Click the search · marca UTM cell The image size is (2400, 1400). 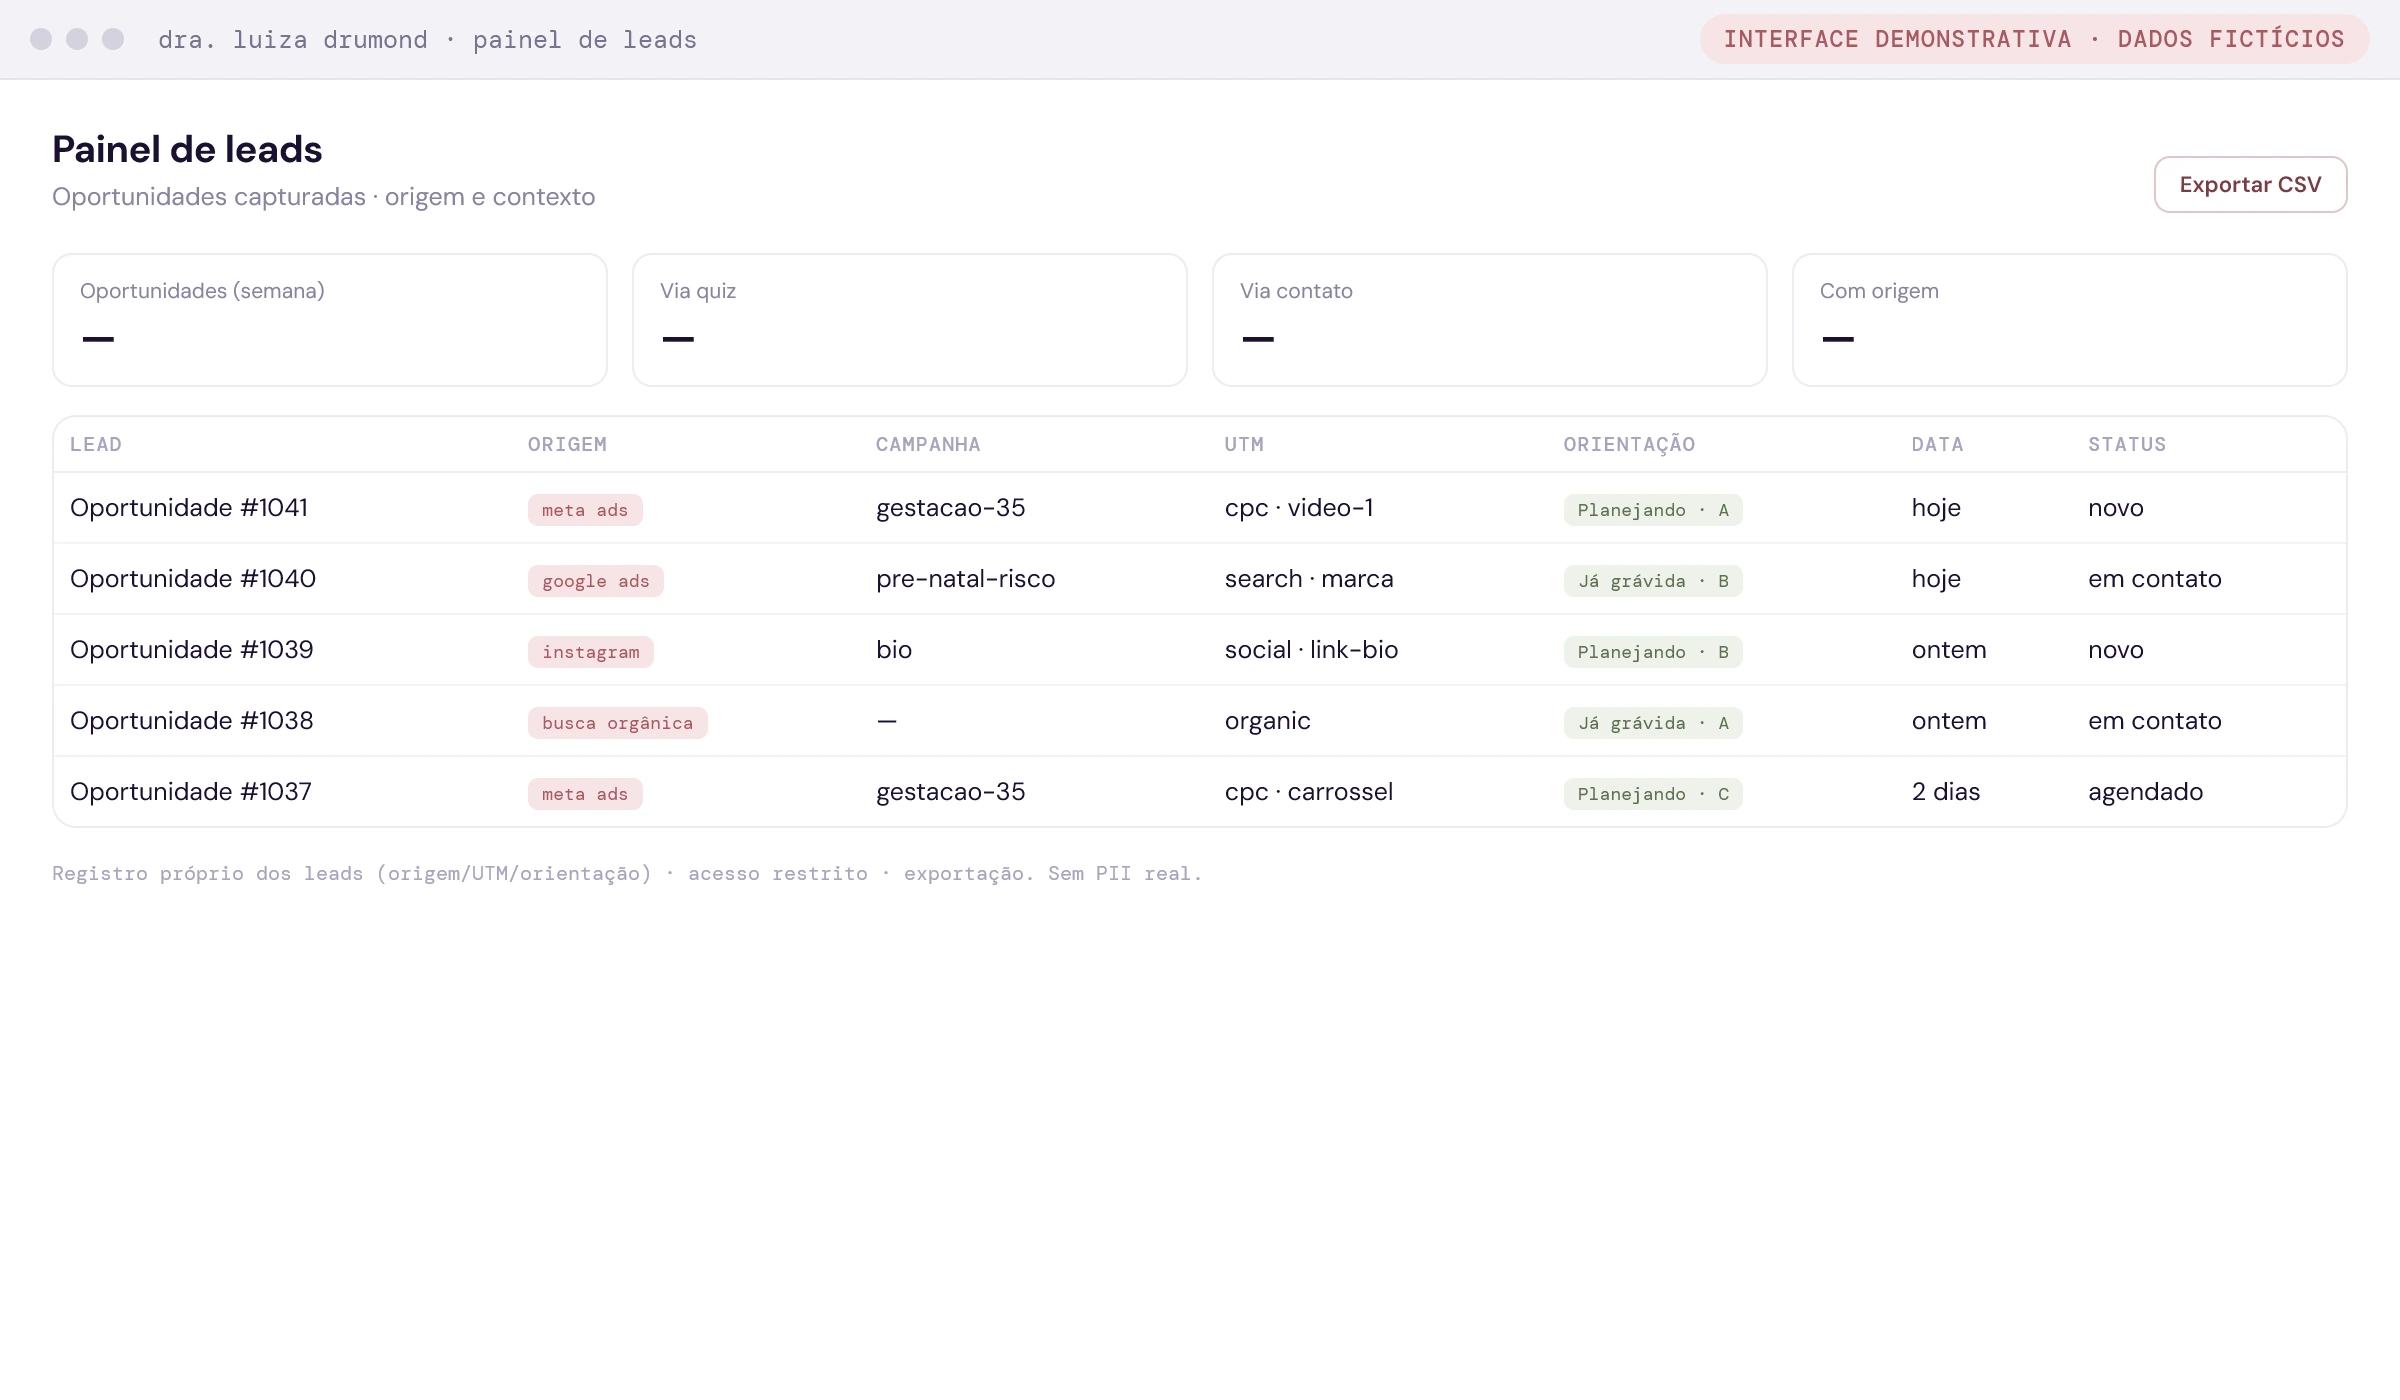(x=1309, y=579)
